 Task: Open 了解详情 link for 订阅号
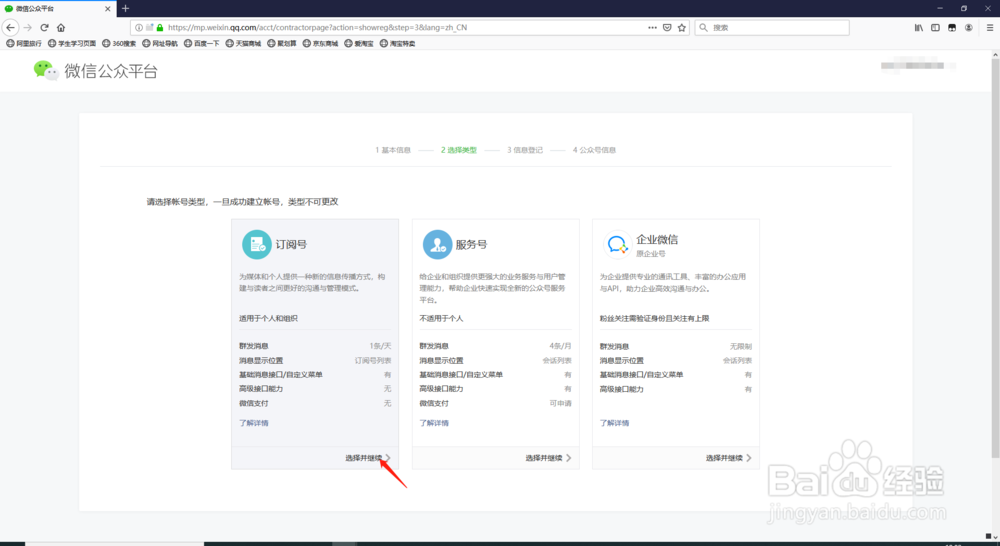[254, 423]
